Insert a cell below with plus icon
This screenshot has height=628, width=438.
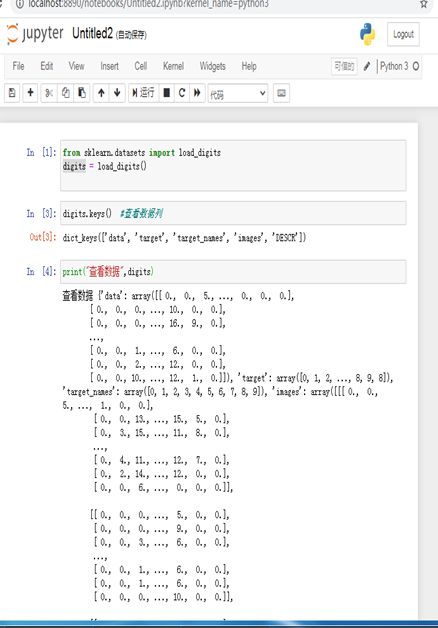[x=30, y=93]
